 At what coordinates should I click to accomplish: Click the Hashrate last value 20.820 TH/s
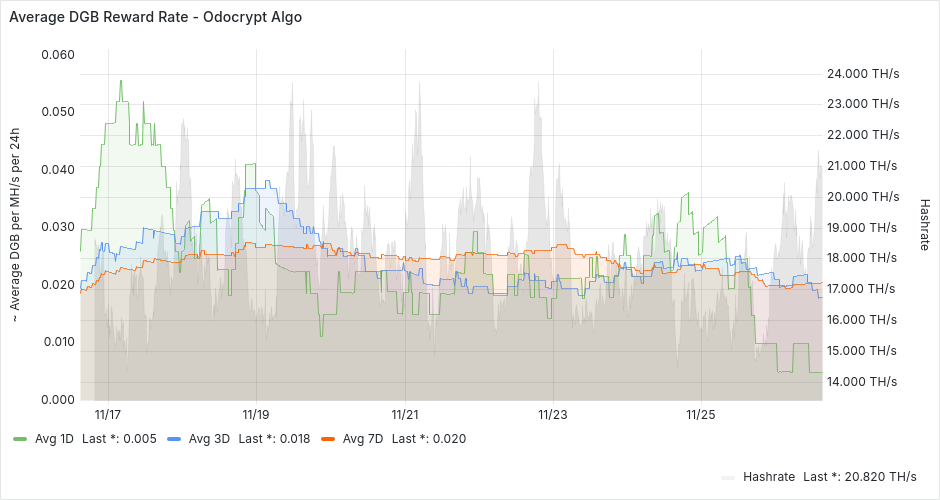(x=859, y=477)
